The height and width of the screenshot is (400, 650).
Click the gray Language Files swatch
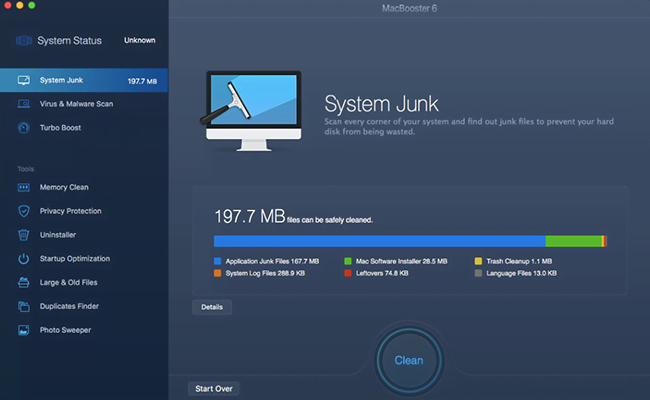pos(478,273)
